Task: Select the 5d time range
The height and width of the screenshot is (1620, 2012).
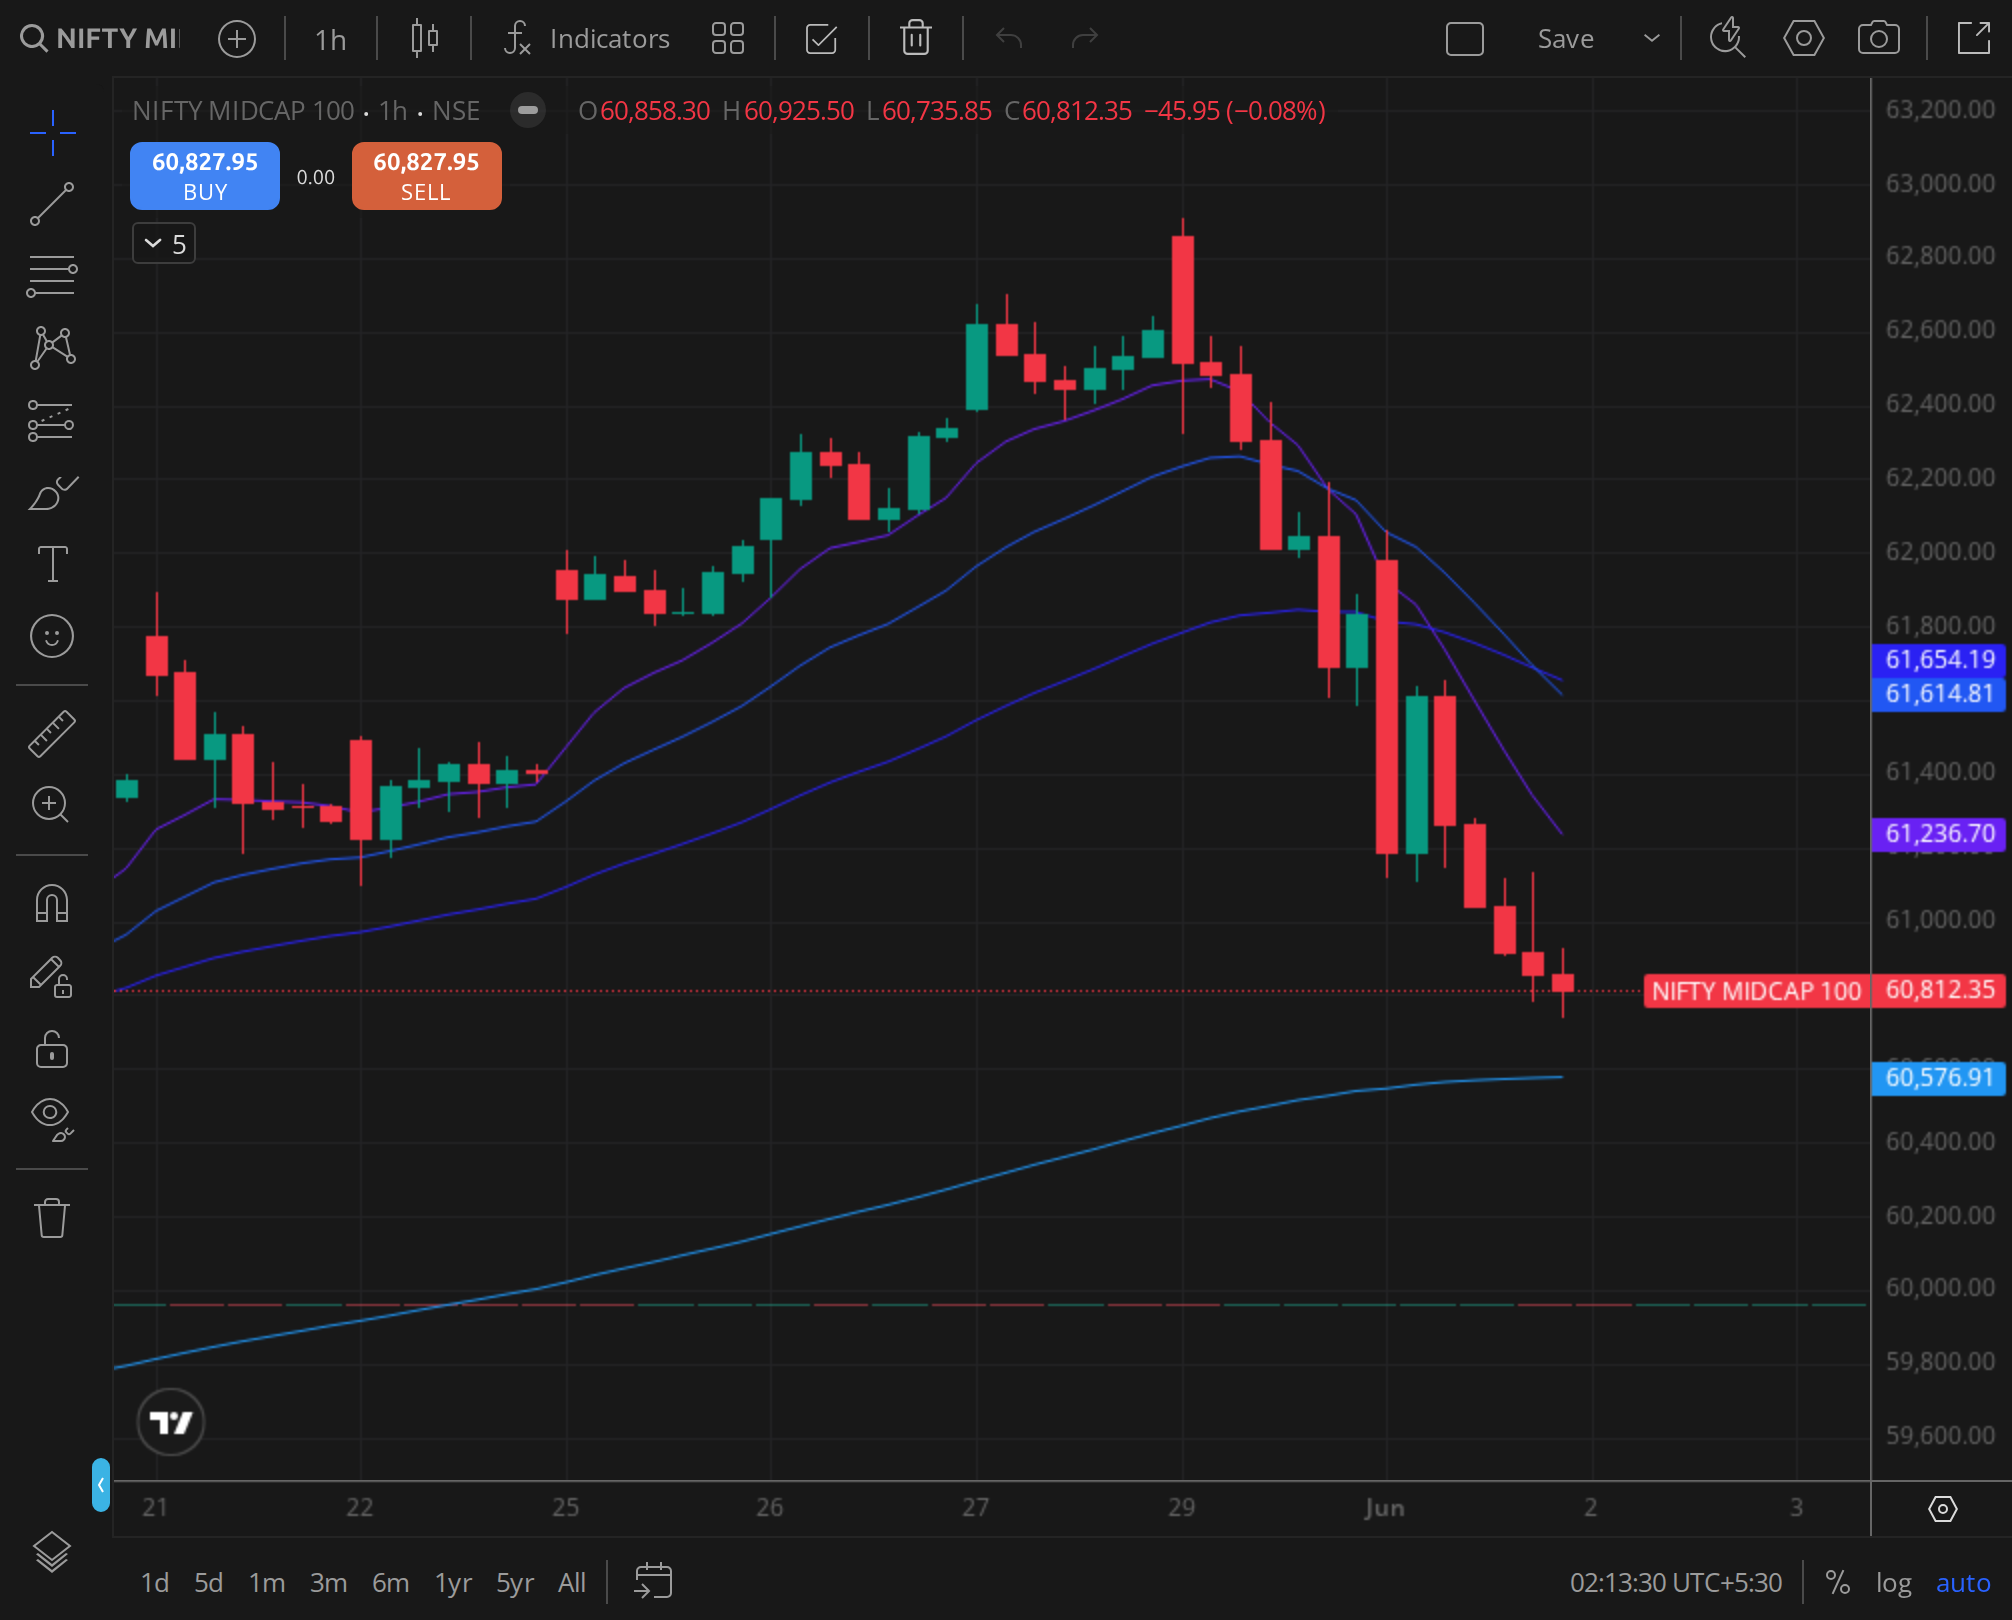Action: [x=208, y=1583]
